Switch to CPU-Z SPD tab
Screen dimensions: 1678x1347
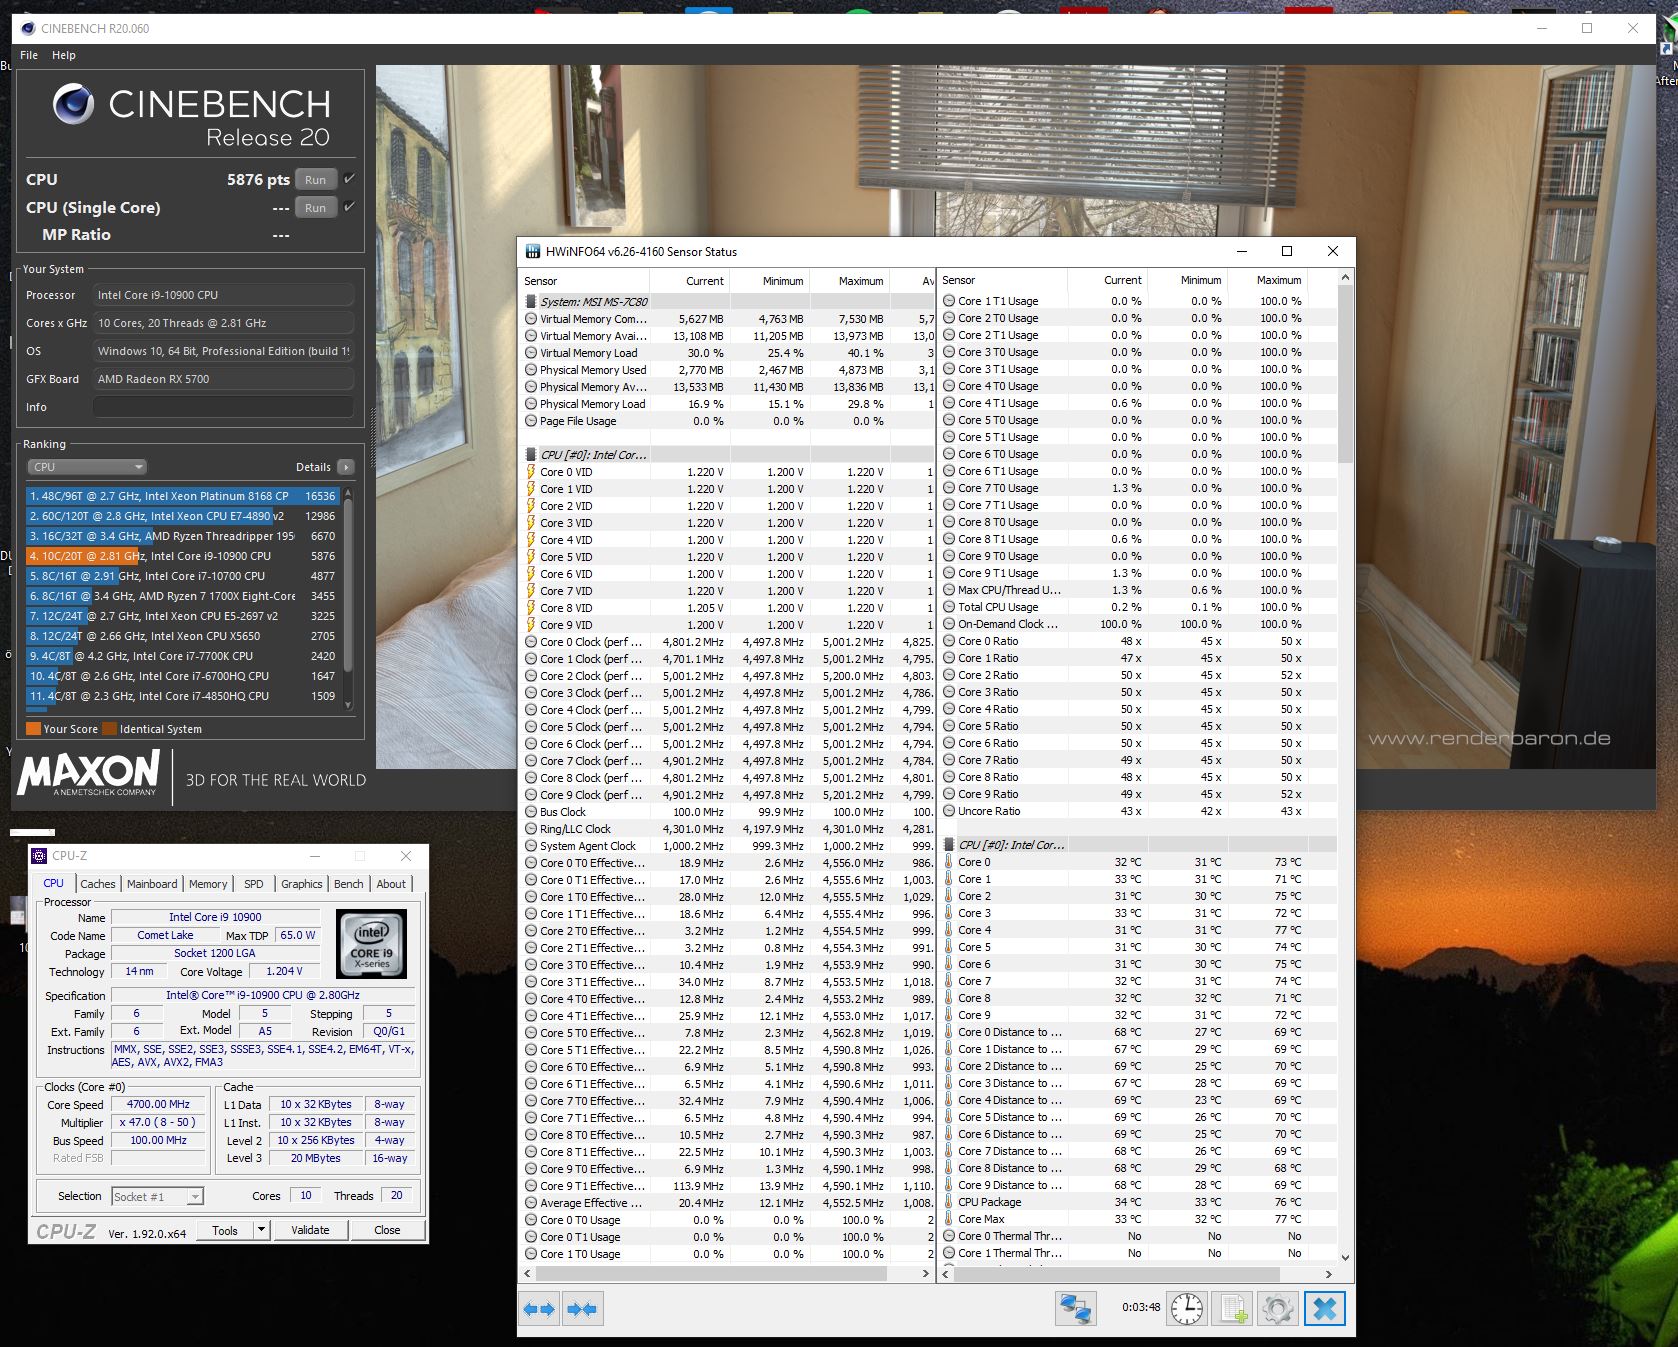[x=254, y=884]
